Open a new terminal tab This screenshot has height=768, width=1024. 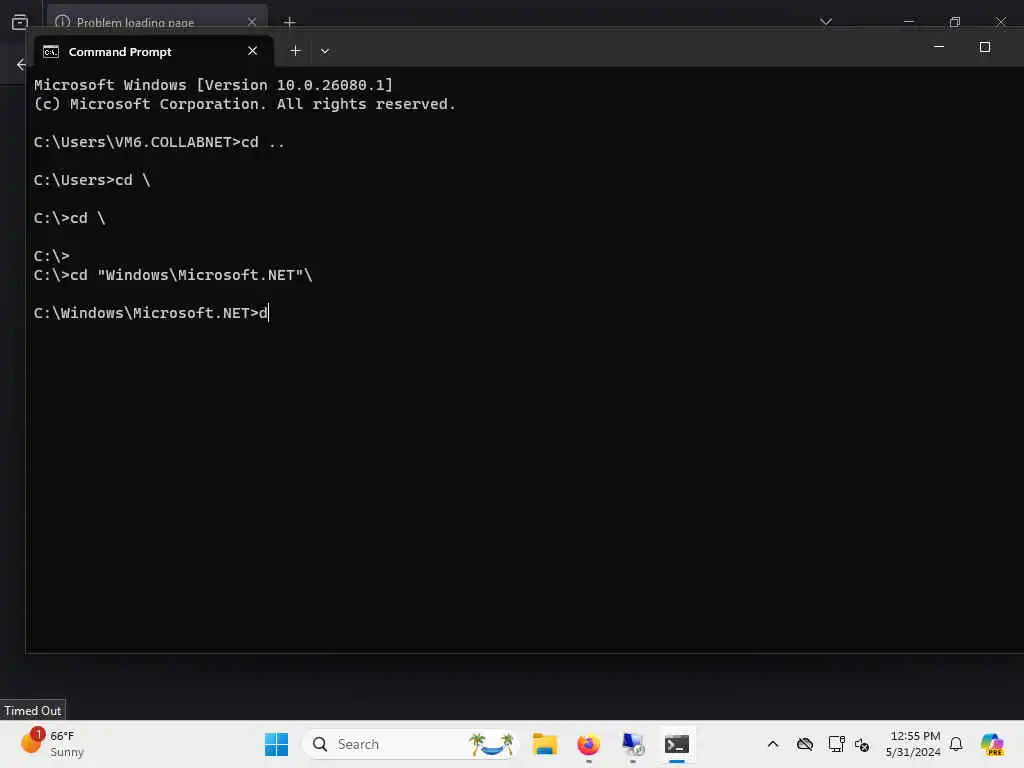(295, 51)
